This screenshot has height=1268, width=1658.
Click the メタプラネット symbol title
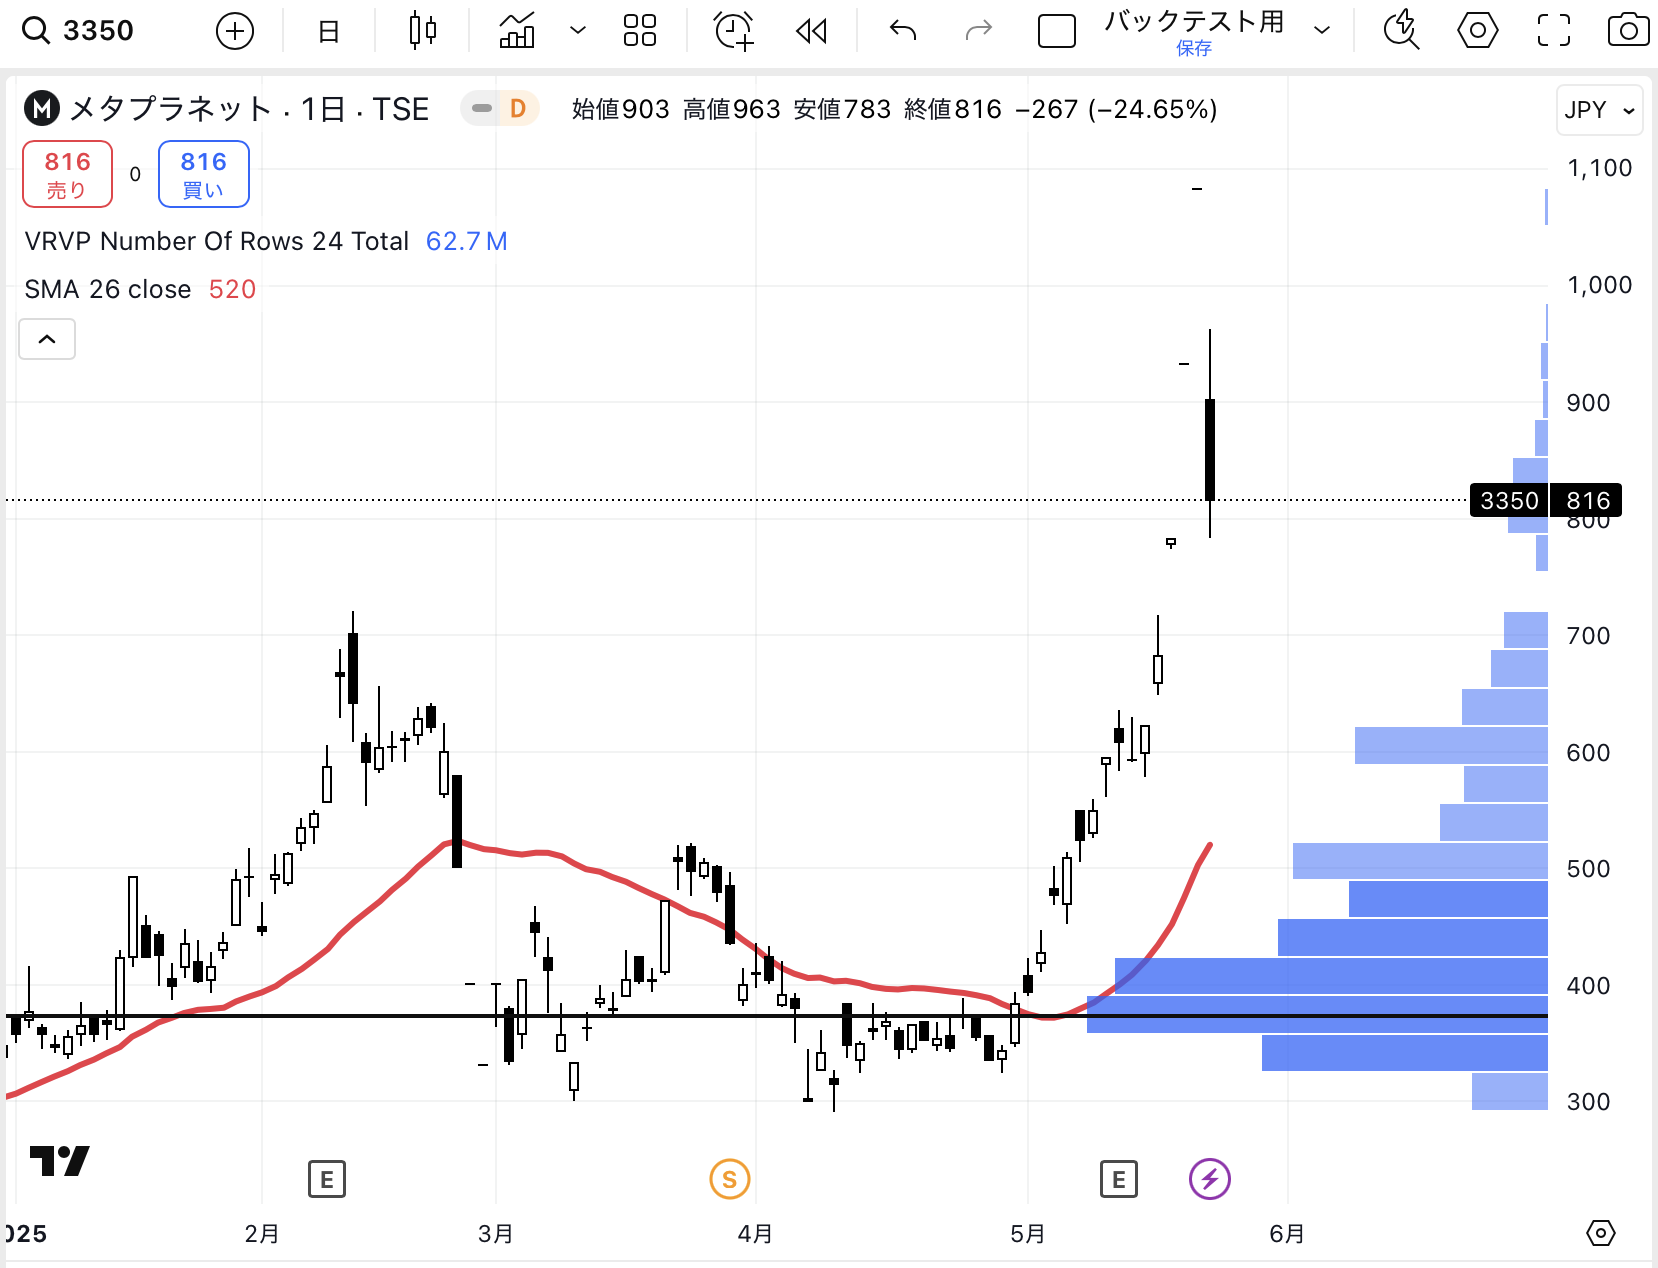tap(169, 109)
